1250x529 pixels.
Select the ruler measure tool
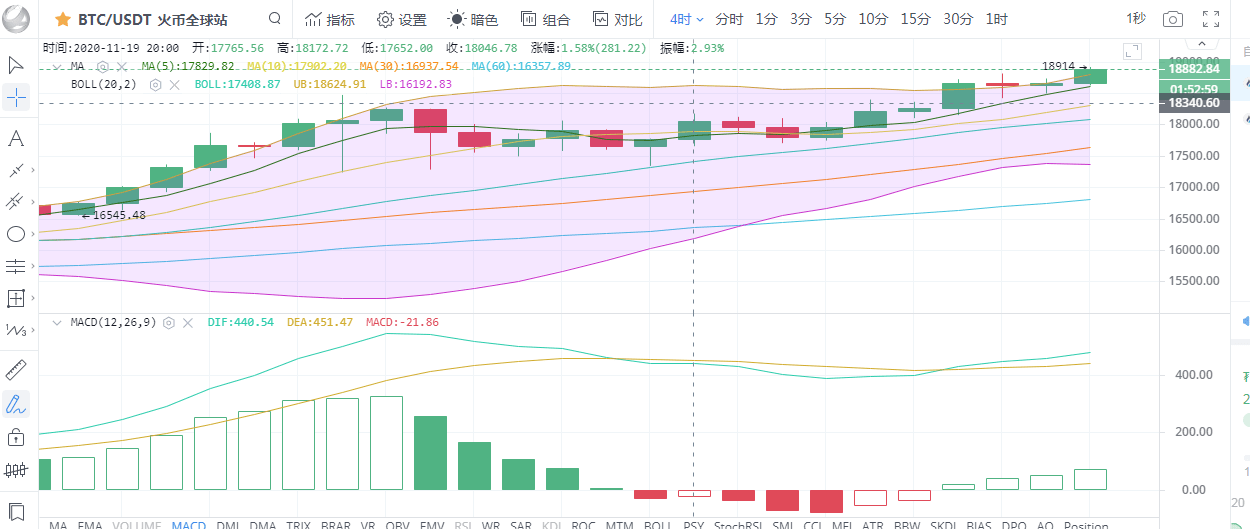pyautogui.click(x=16, y=371)
